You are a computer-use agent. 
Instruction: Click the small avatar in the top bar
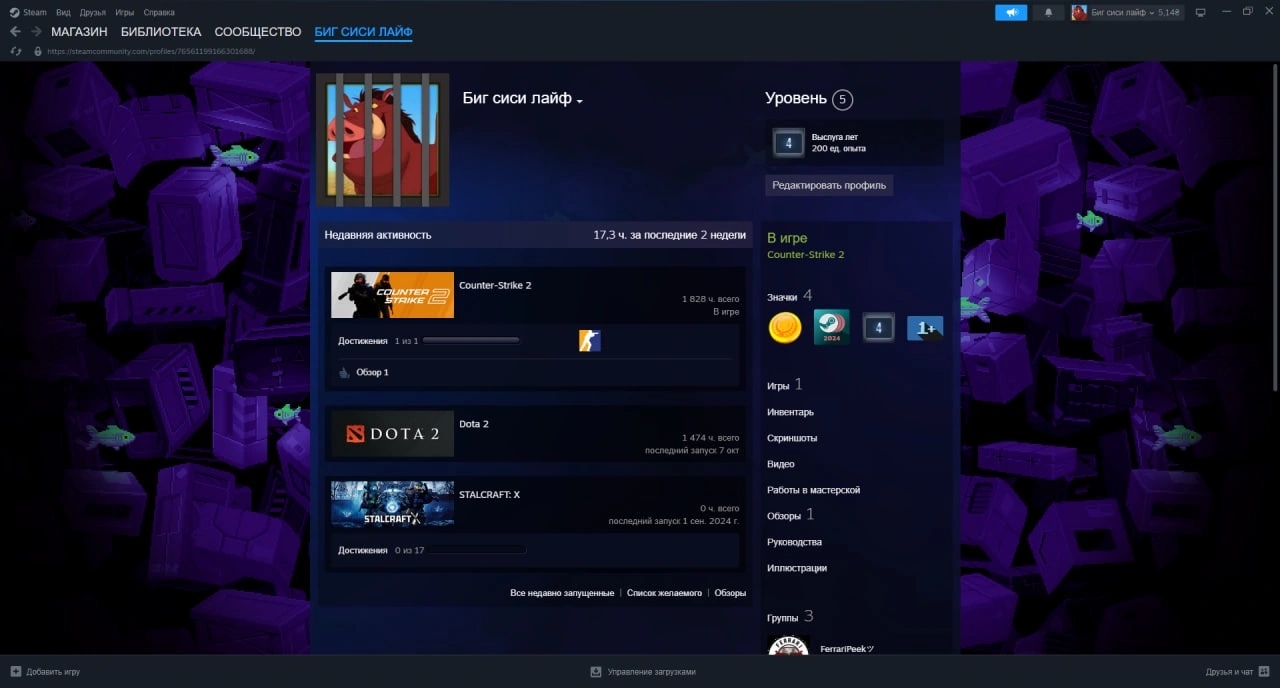tap(1079, 12)
